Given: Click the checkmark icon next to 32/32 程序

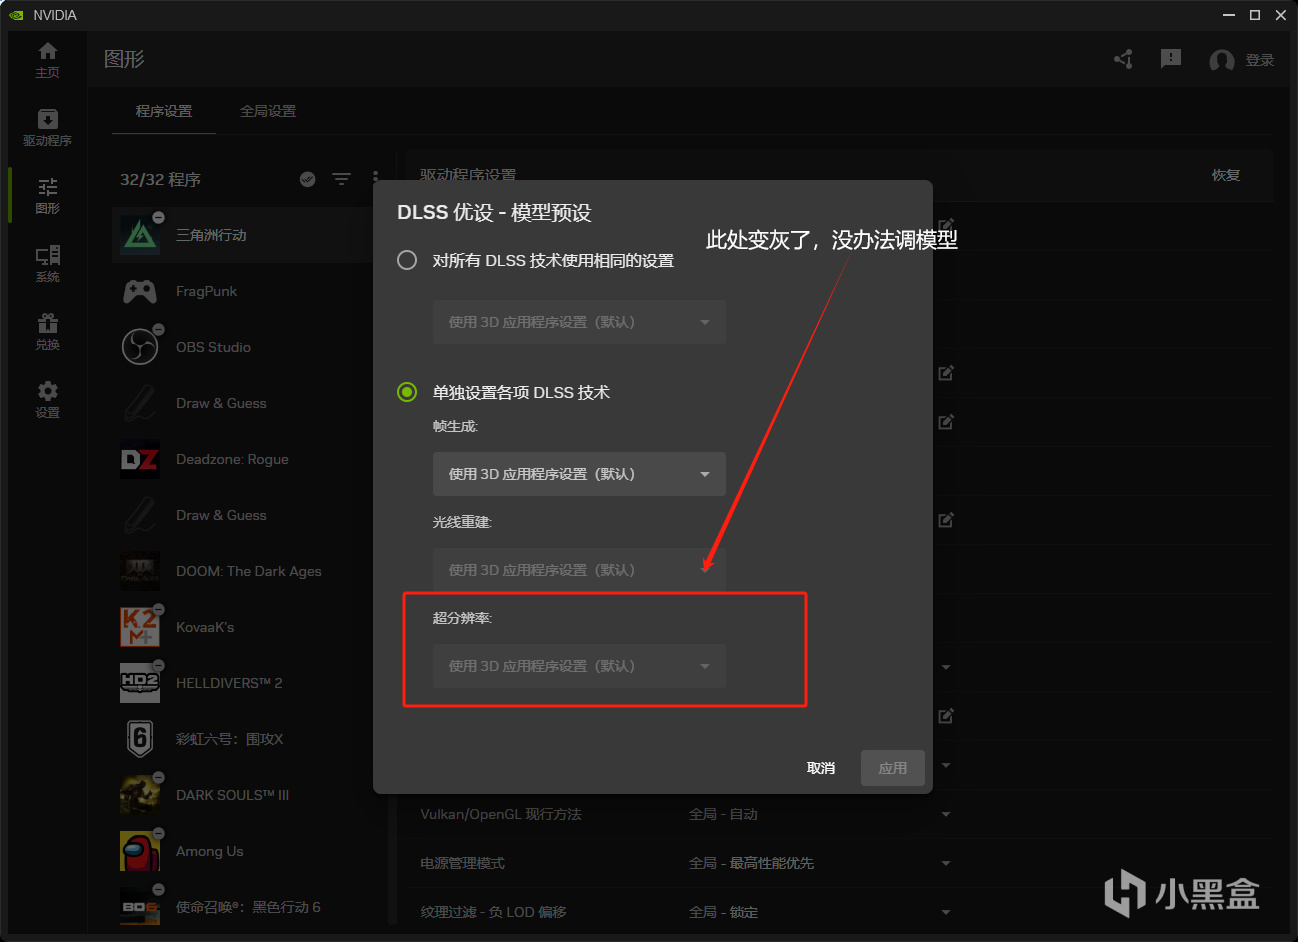Looking at the screenshot, I should [308, 179].
